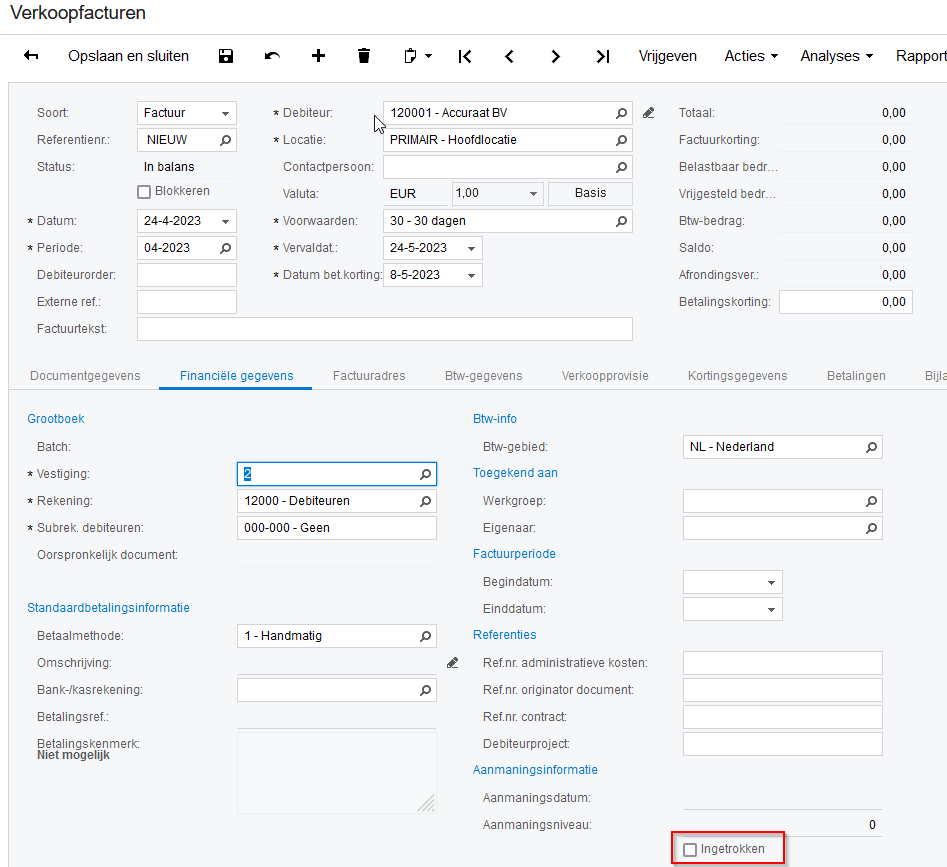Click the back arrow icon in toolbar

pos(31,56)
